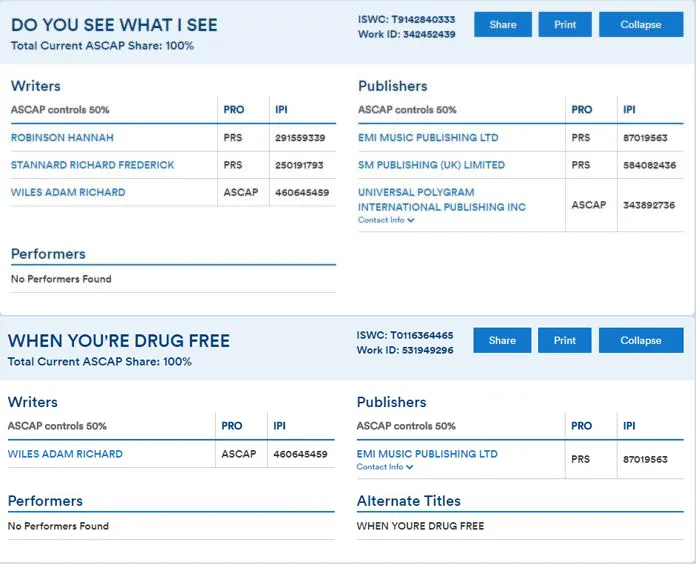Select ISWC T9142840333 text
The image size is (696, 564).
(407, 20)
